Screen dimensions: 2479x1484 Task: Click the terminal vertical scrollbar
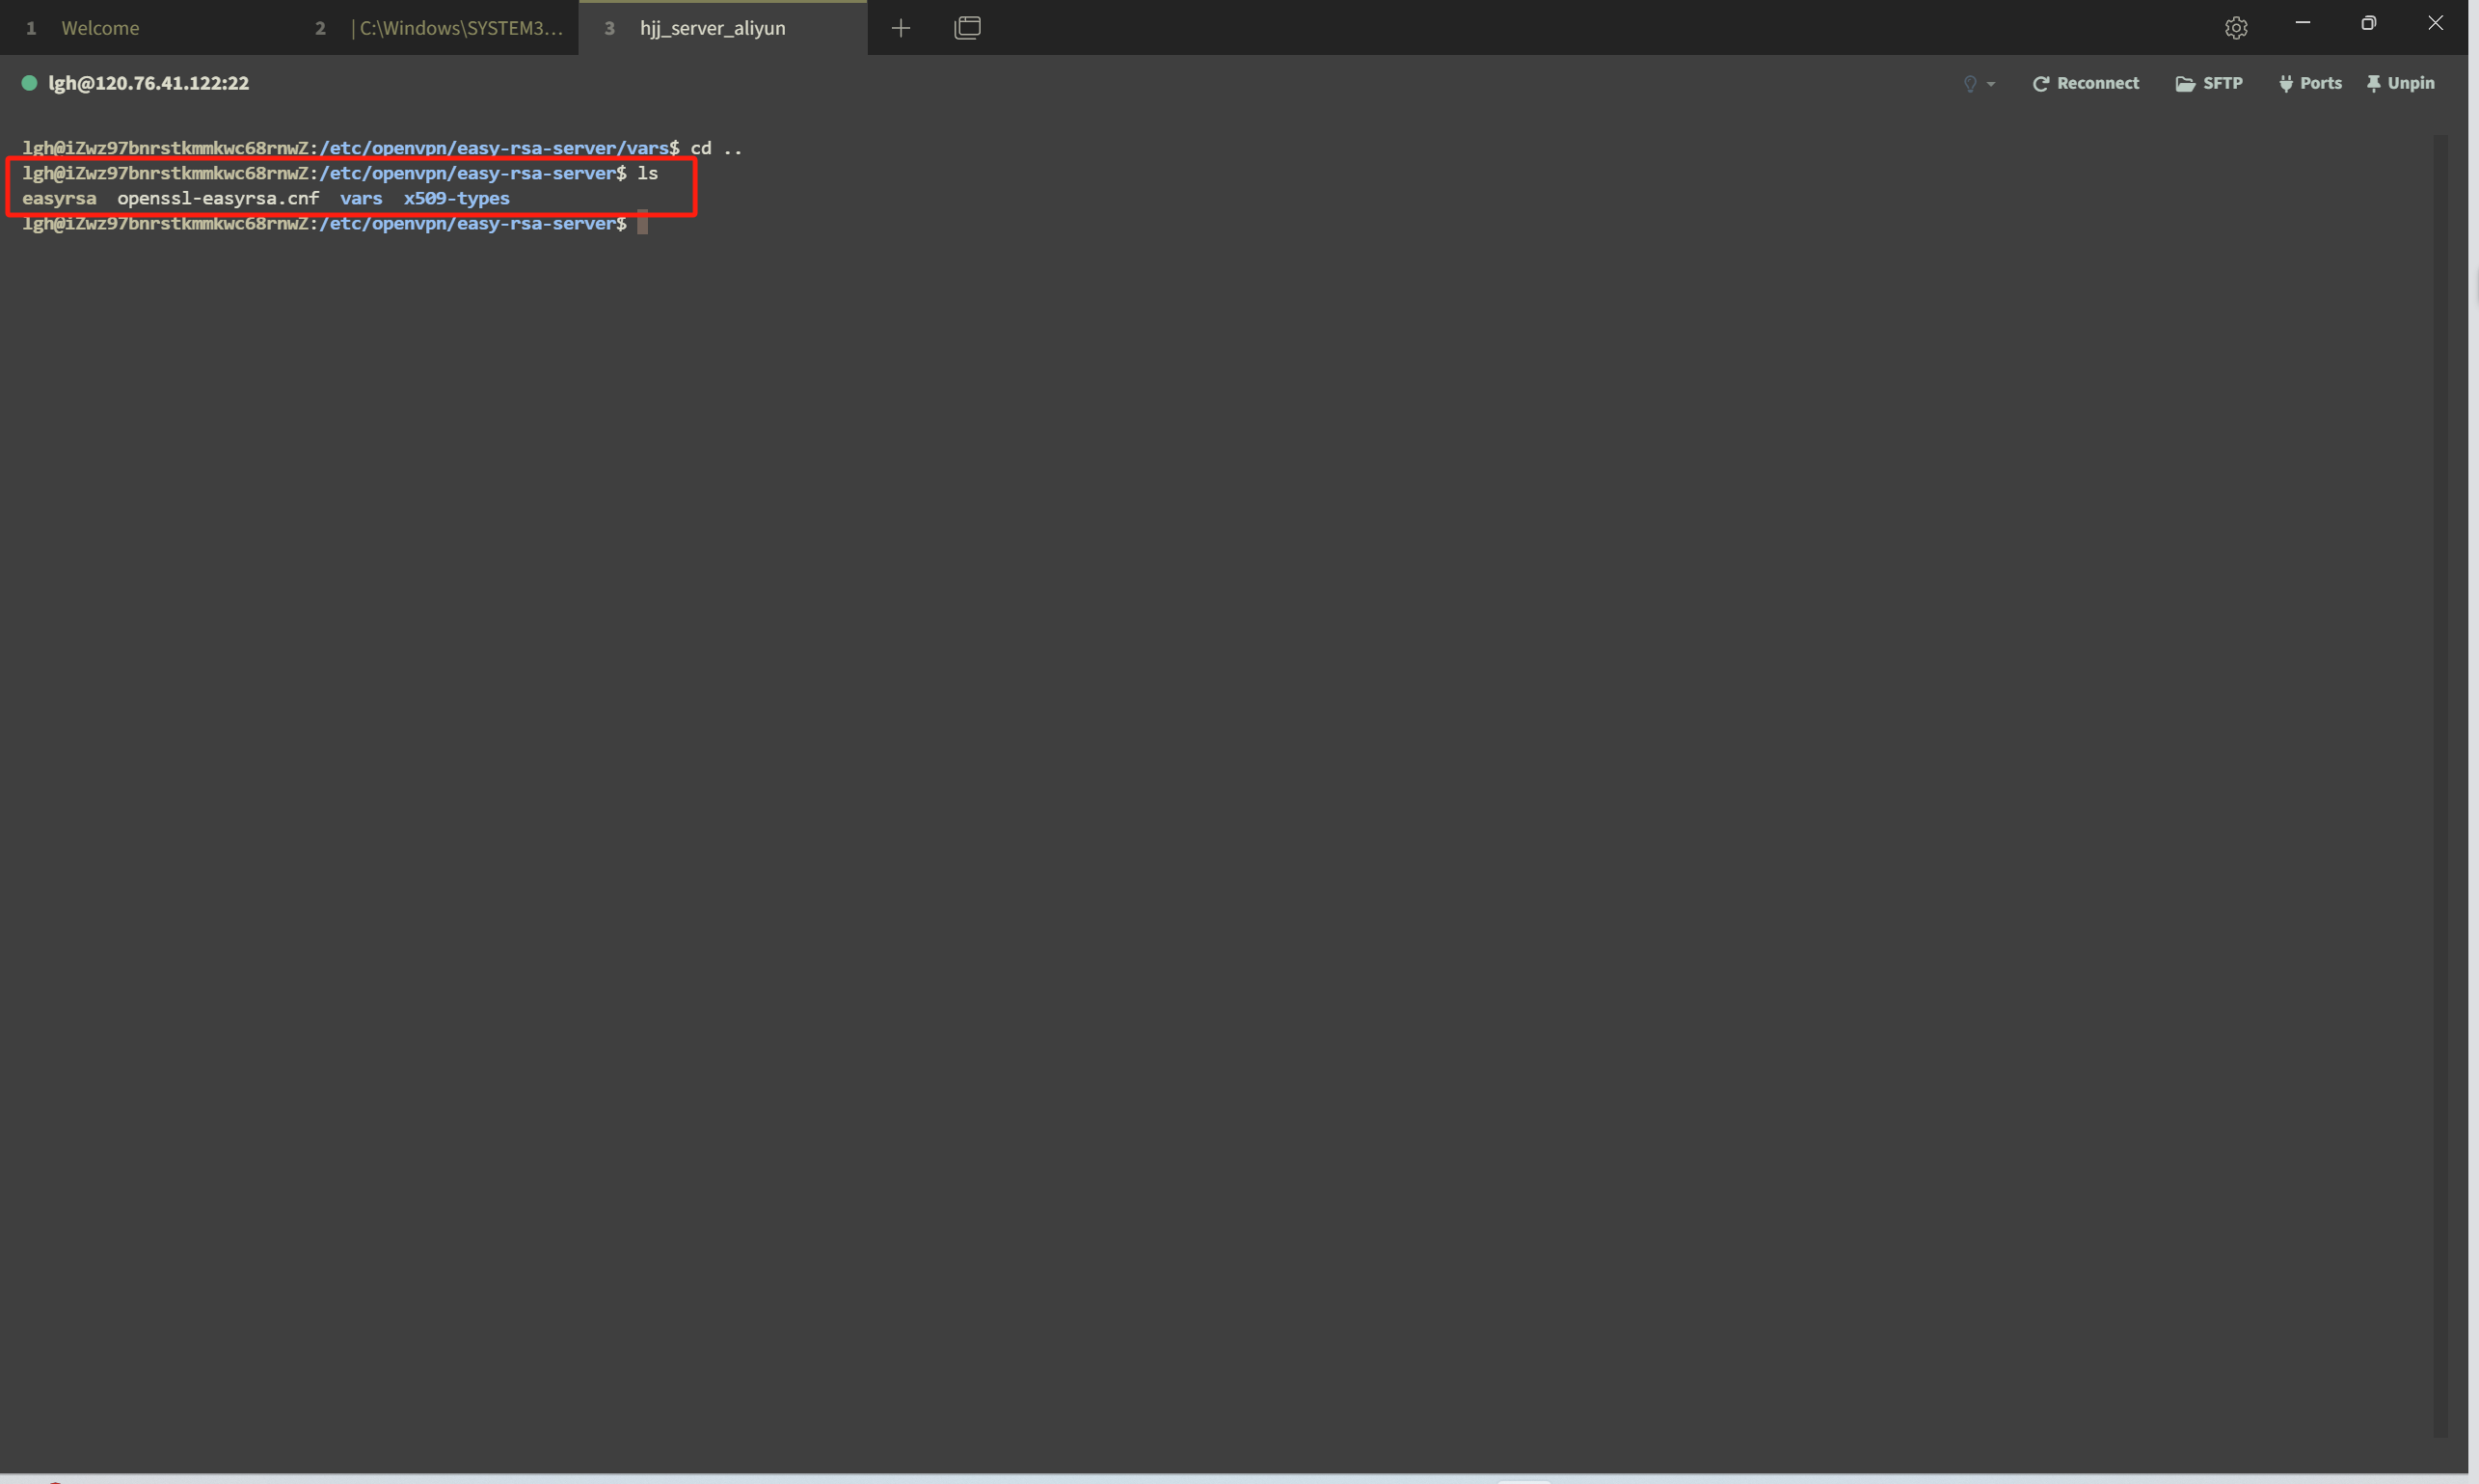click(2440, 785)
